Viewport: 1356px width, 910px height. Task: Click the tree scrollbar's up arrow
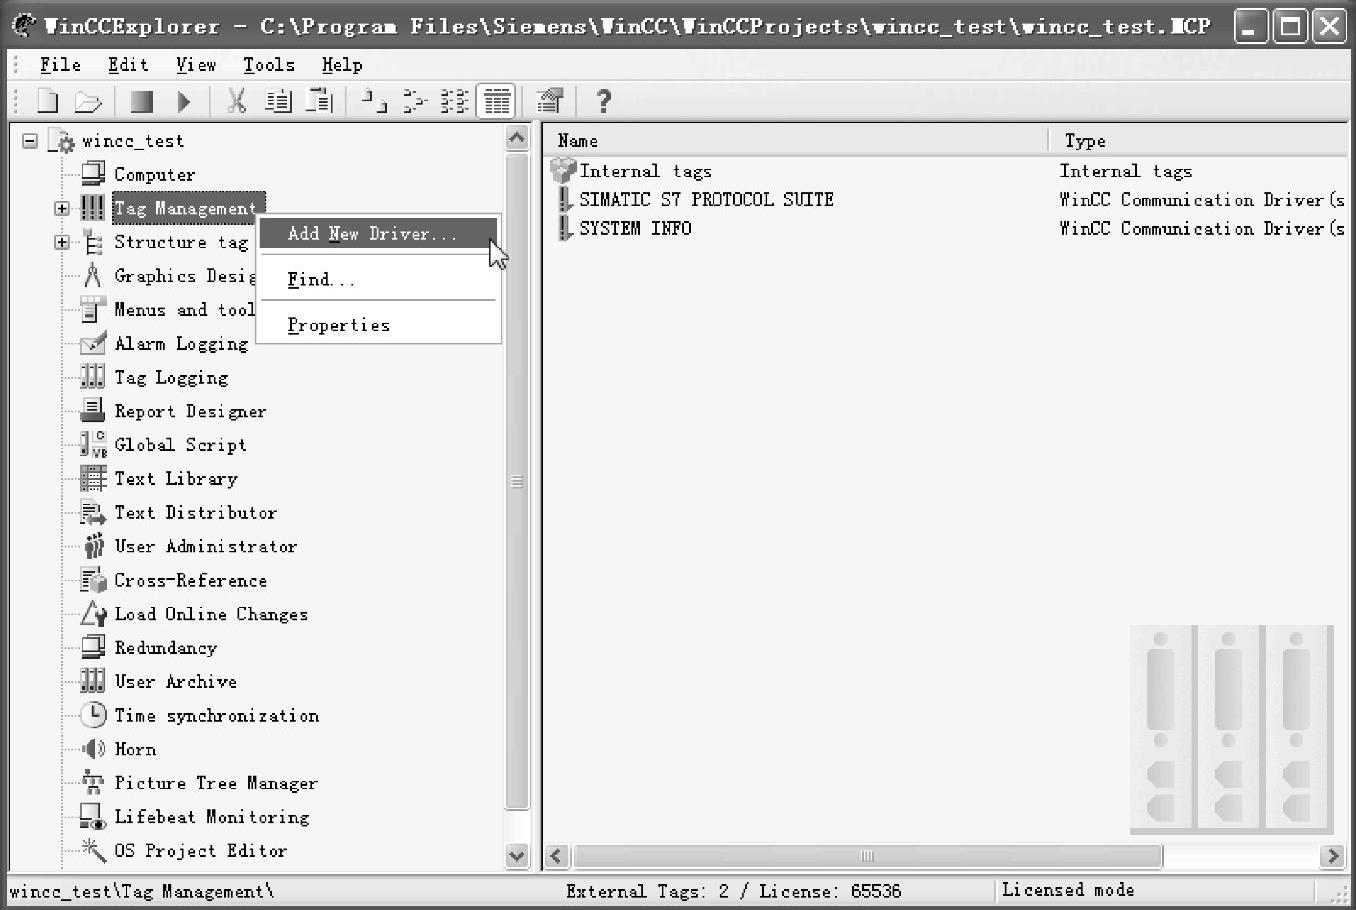pos(517,139)
